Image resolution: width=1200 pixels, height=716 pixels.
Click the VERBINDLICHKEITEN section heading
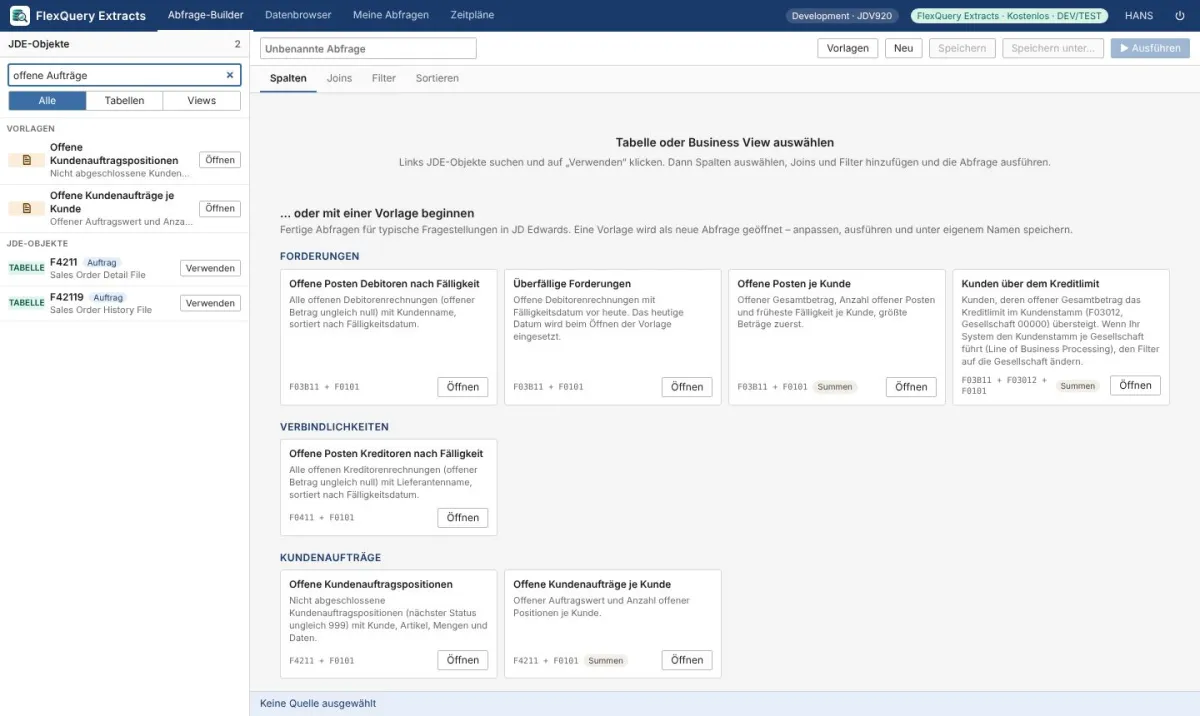pyautogui.click(x=334, y=427)
